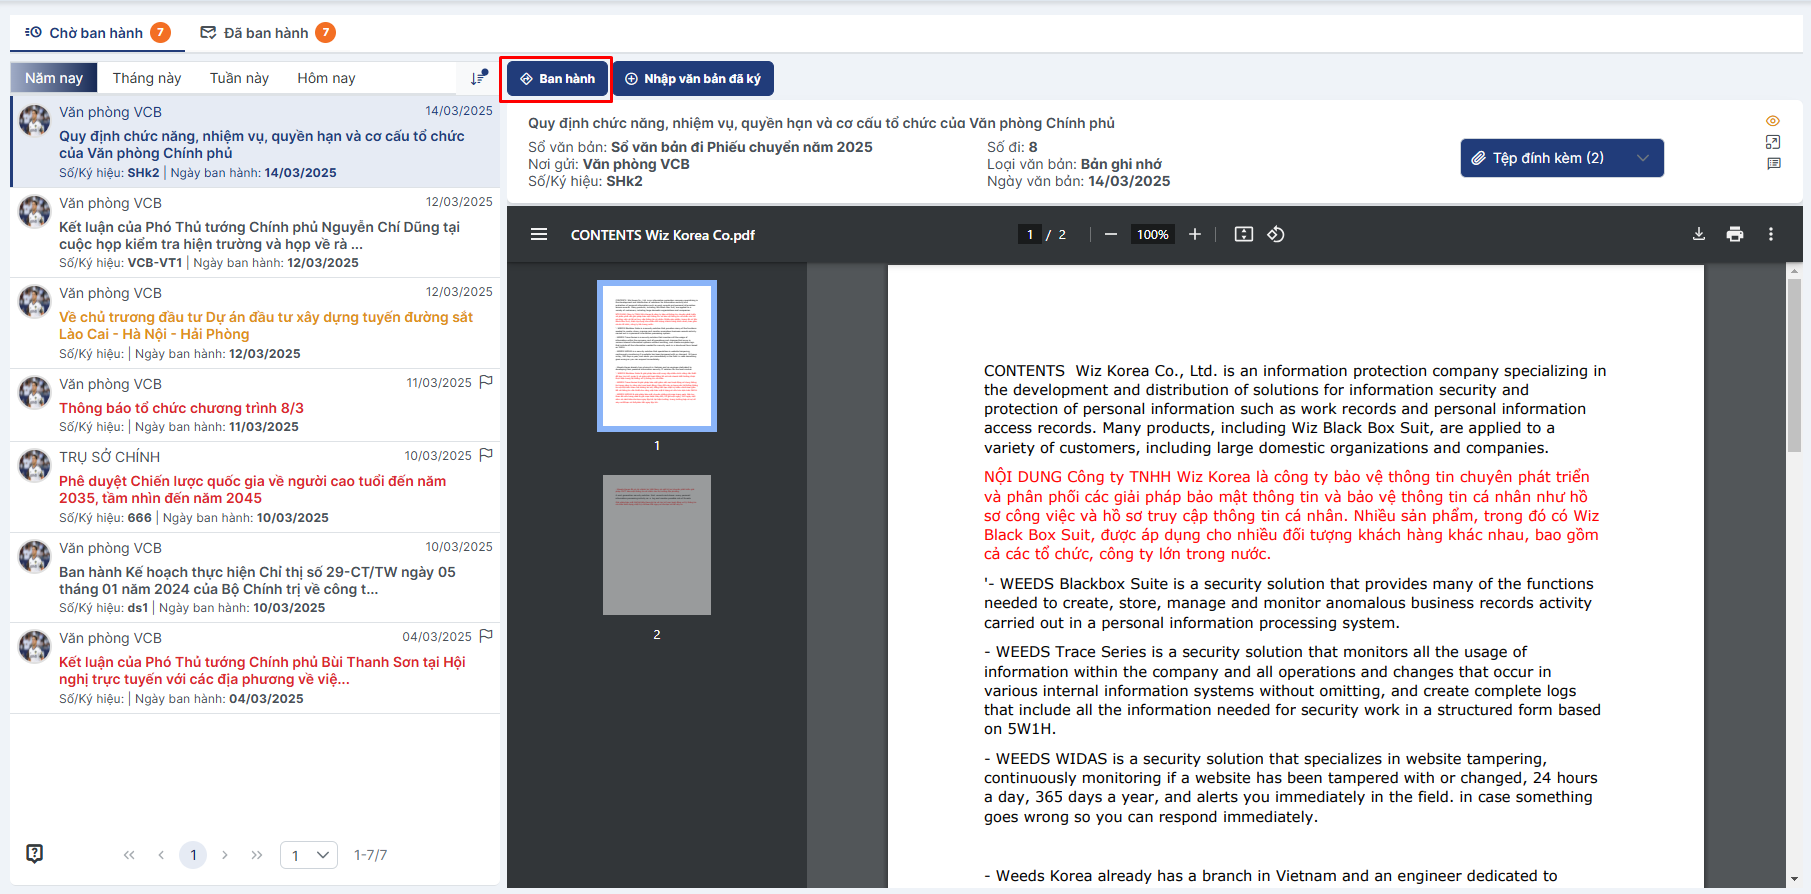Go to last page of the list
This screenshot has width=1811, height=894.
click(257, 855)
